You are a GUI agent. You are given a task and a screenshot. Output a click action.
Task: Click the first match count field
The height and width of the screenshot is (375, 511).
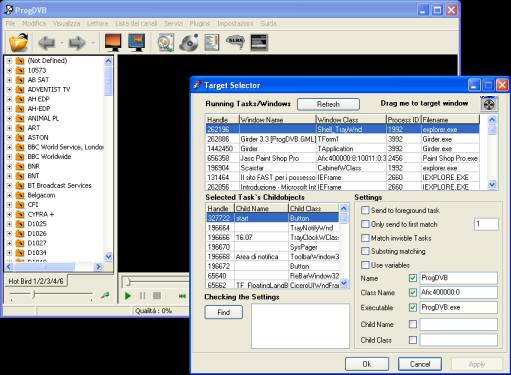[486, 224]
